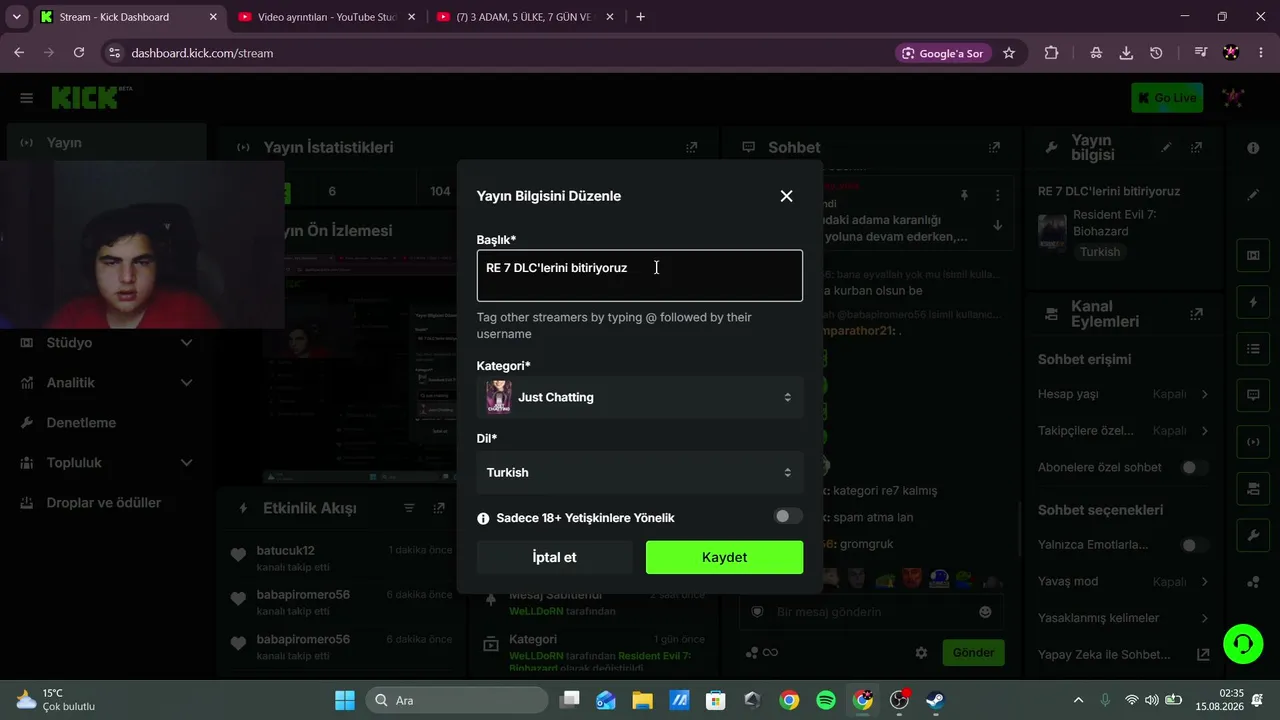Reload the page
Screen dimensions: 1280x720
79,53
